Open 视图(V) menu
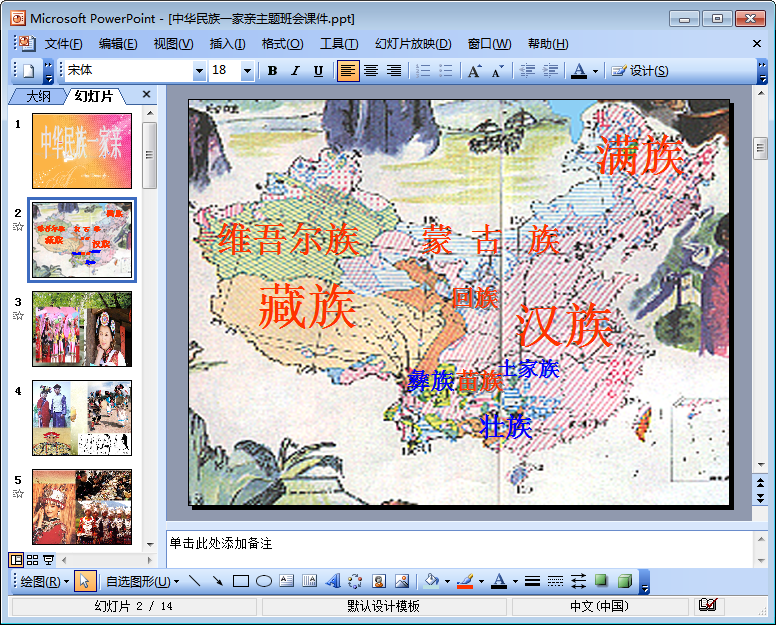This screenshot has width=776, height=625. pyautogui.click(x=173, y=44)
